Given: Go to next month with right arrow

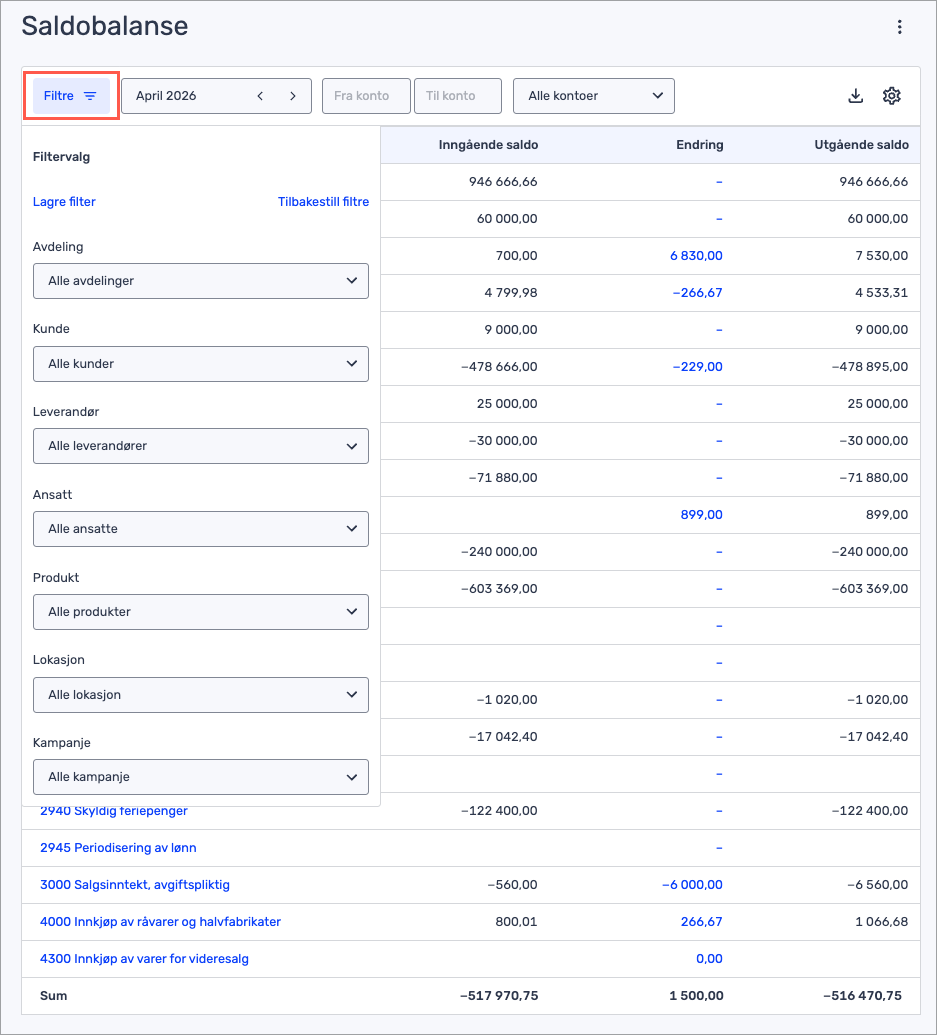Looking at the screenshot, I should 293,96.
